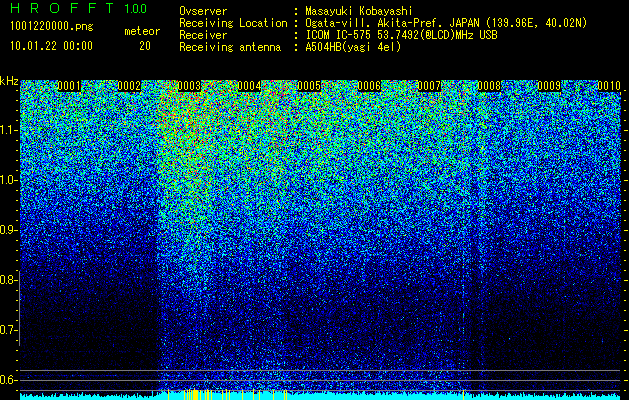The height and width of the screenshot is (400, 629).
Task: Click the 1.1 frequency axis label
Action: pos(8,130)
